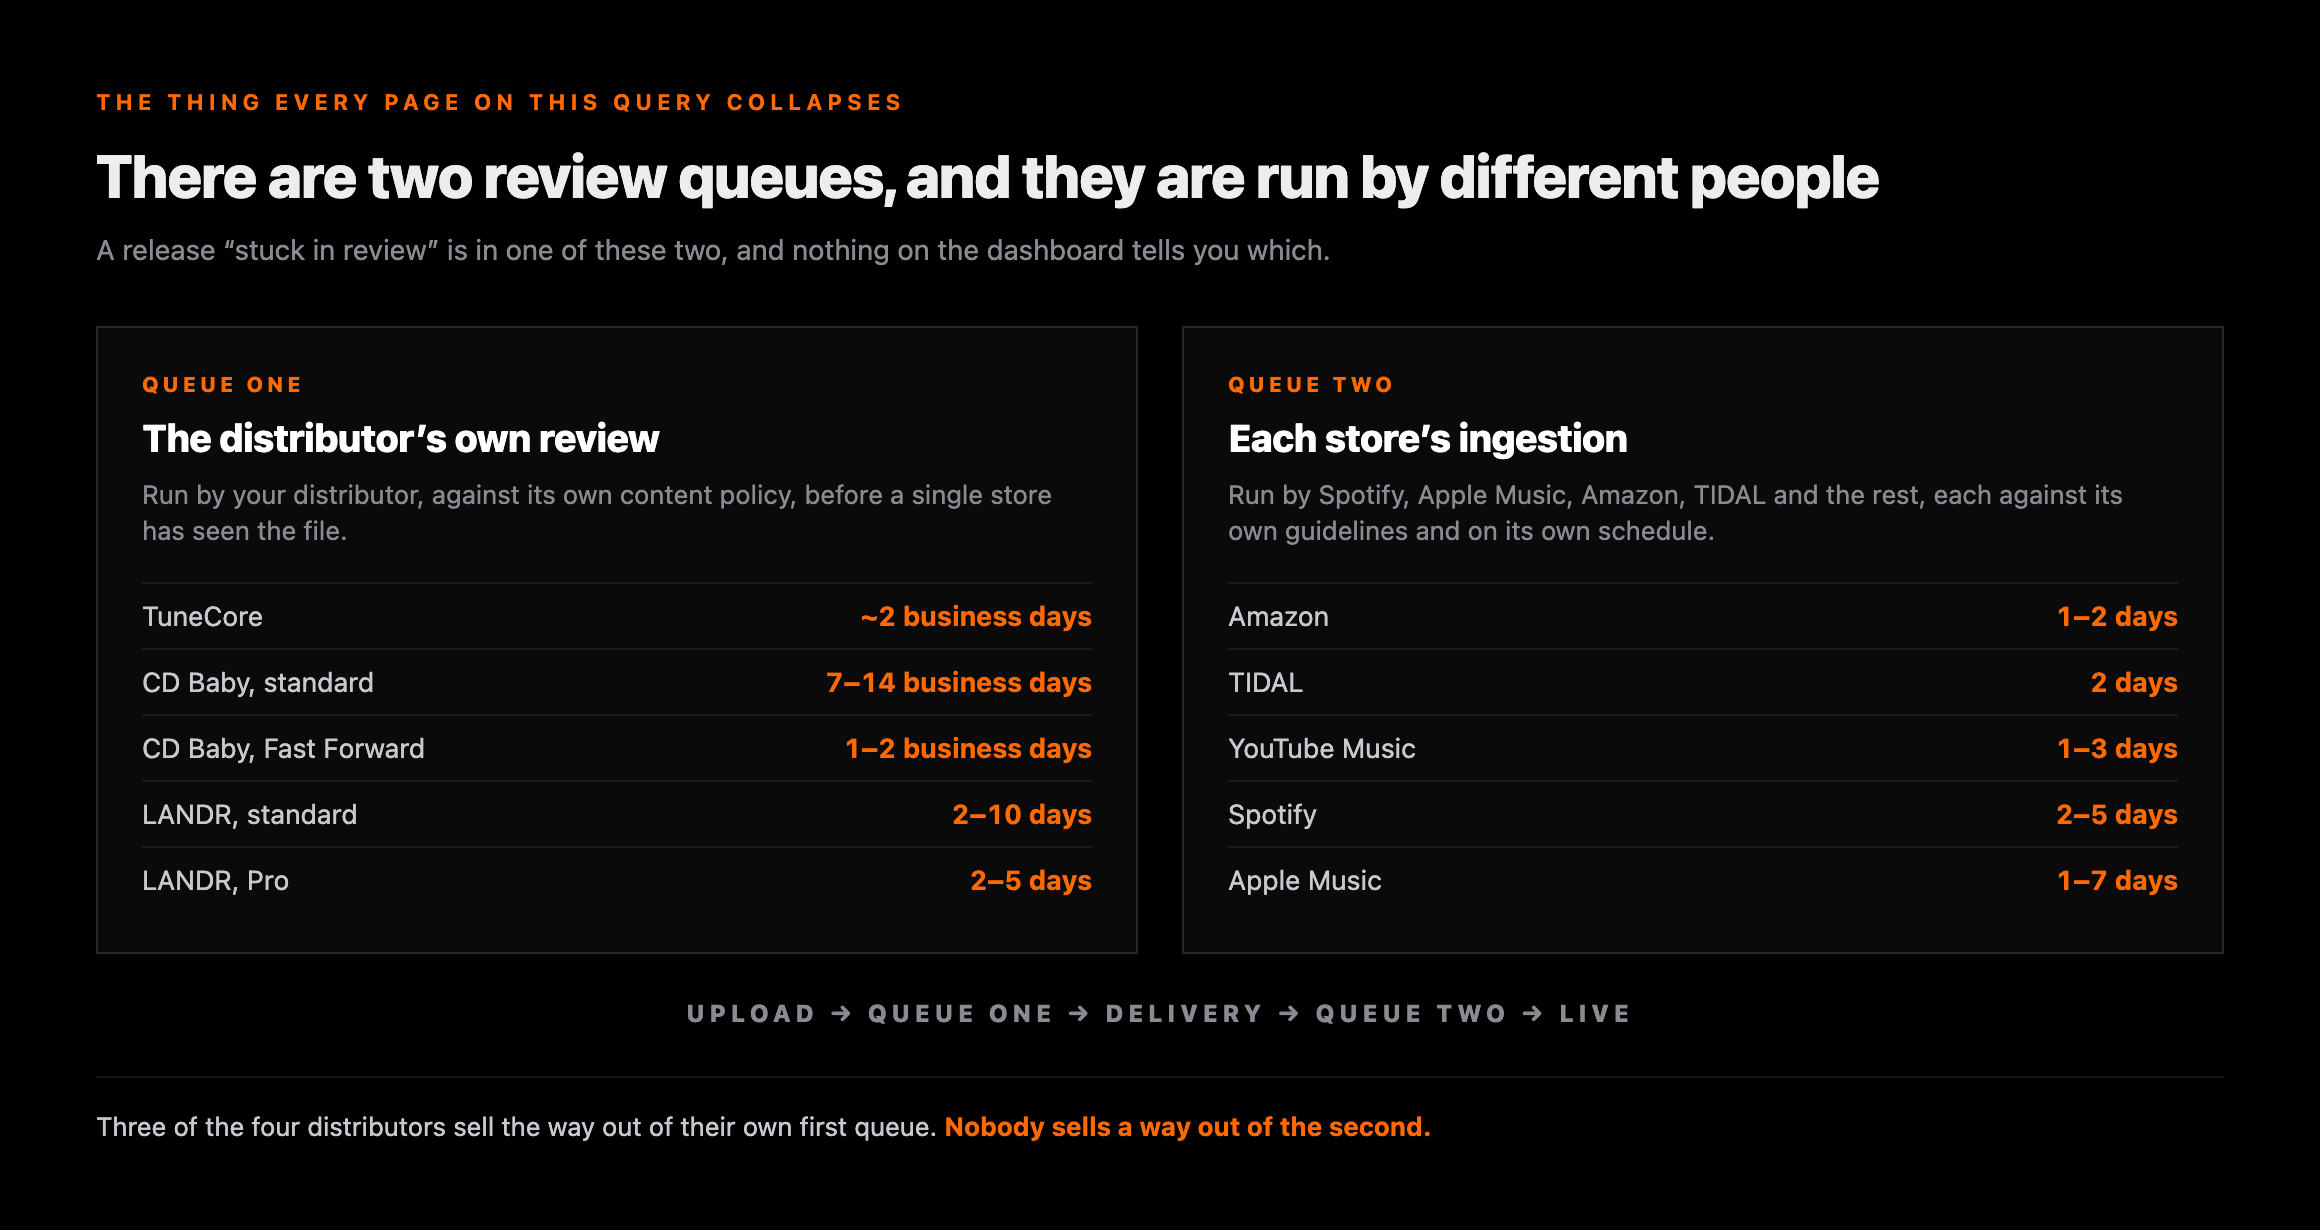The width and height of the screenshot is (2320, 1230).
Task: Click the '1–7 days' value
Action: pyautogui.click(x=2117, y=880)
